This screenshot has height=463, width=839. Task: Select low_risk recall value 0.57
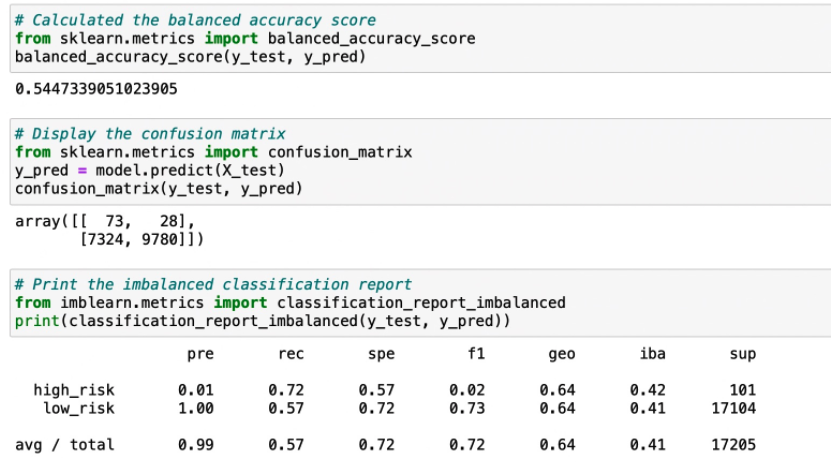tap(286, 408)
